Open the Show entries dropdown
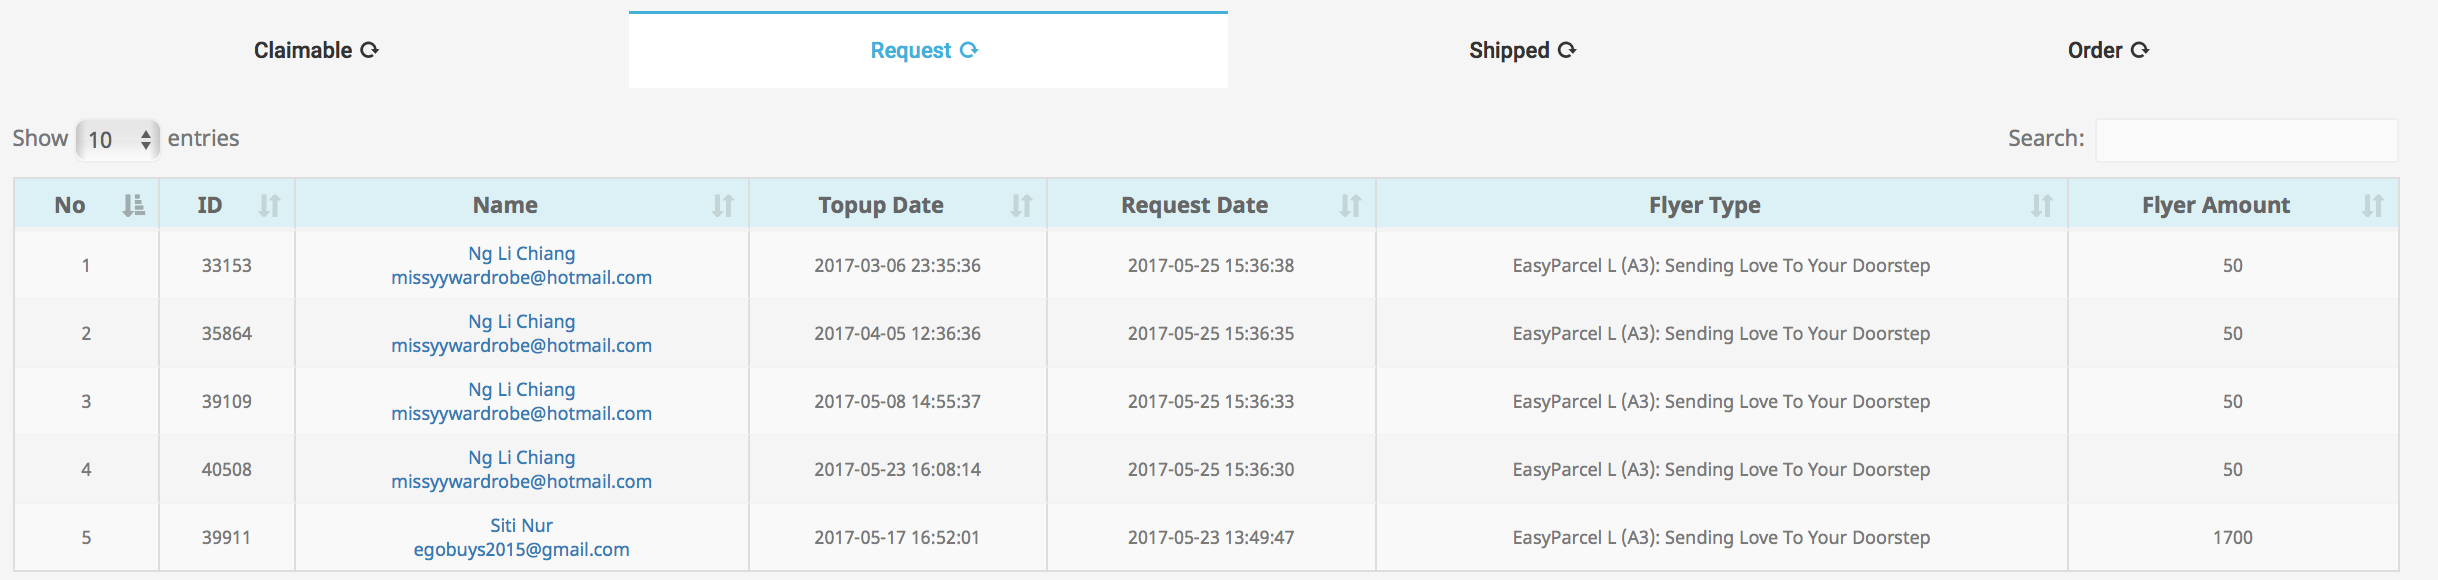 point(118,139)
